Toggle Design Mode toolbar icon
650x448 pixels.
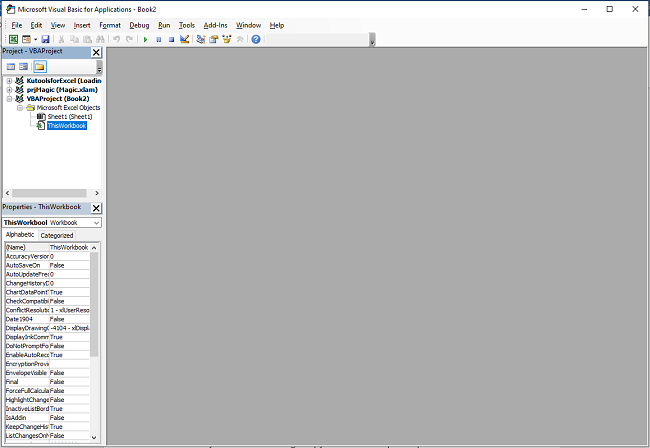185,39
